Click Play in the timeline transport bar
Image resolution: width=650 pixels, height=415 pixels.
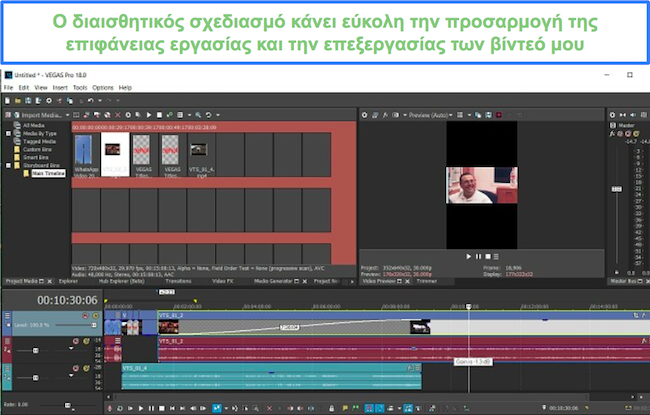pos(141,408)
